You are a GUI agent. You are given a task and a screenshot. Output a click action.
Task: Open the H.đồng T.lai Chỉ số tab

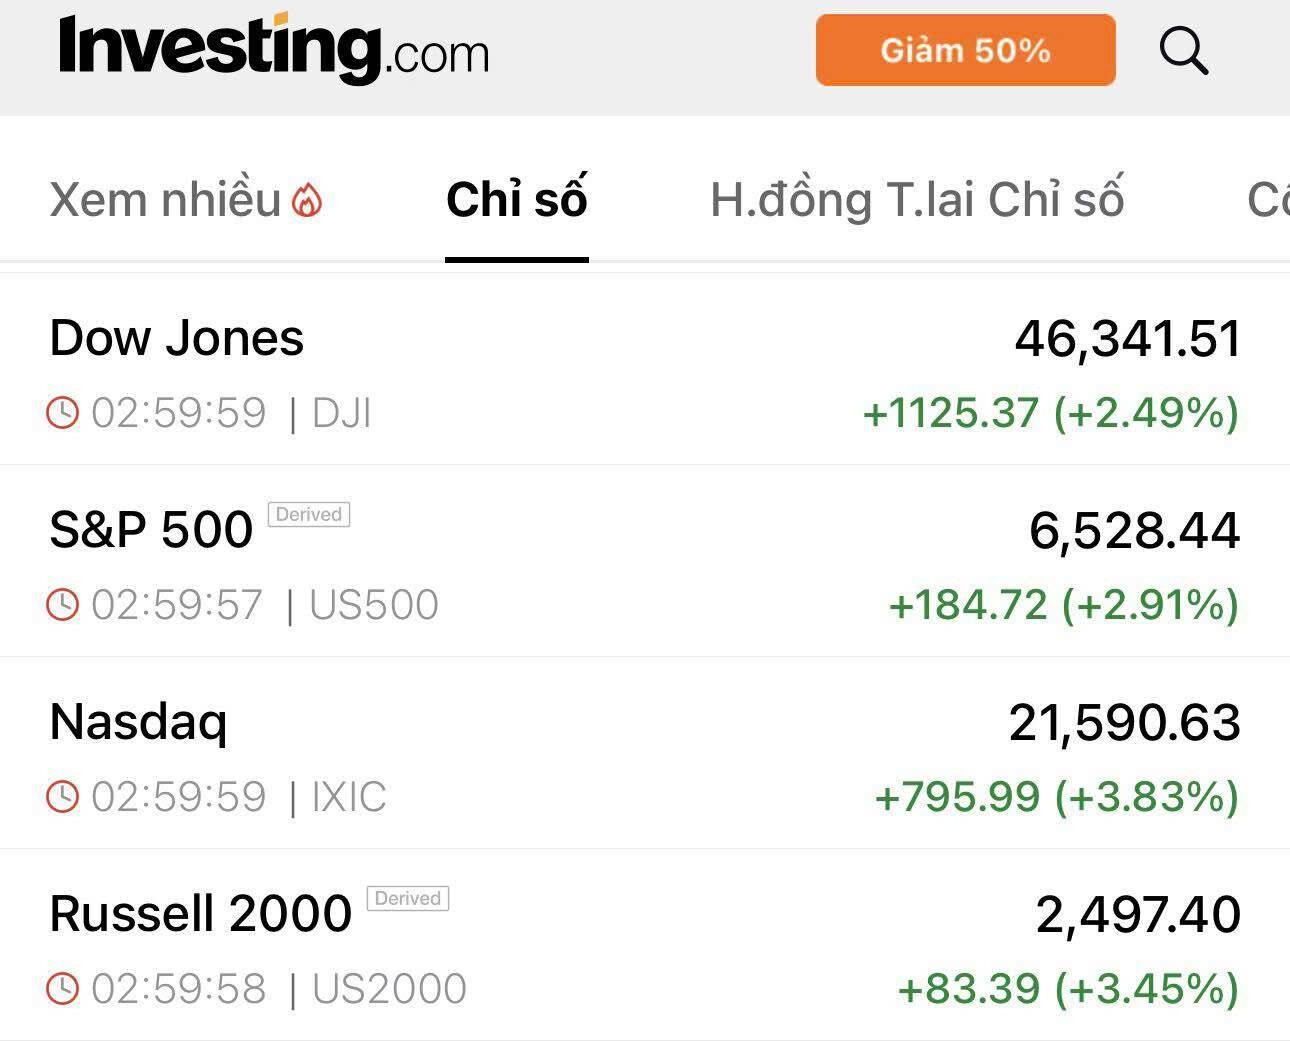click(x=917, y=200)
